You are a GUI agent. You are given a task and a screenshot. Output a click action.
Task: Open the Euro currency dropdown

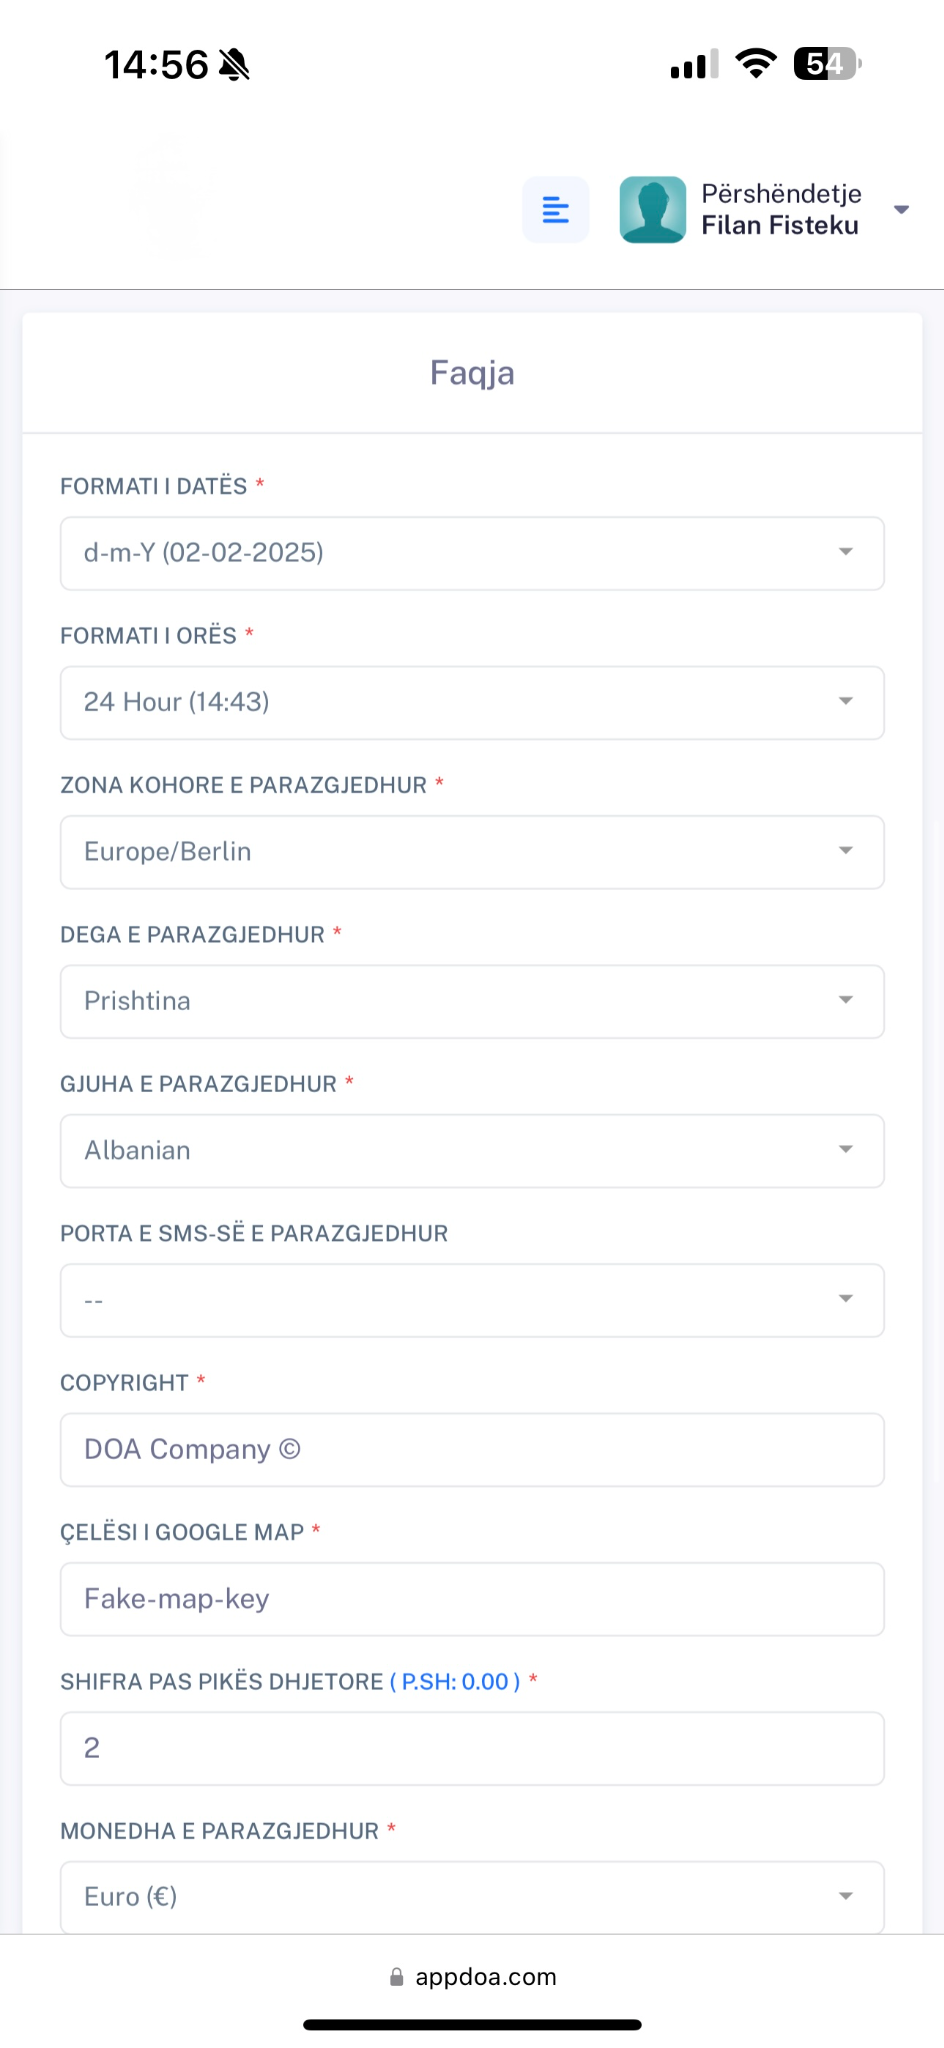pos(472,1897)
